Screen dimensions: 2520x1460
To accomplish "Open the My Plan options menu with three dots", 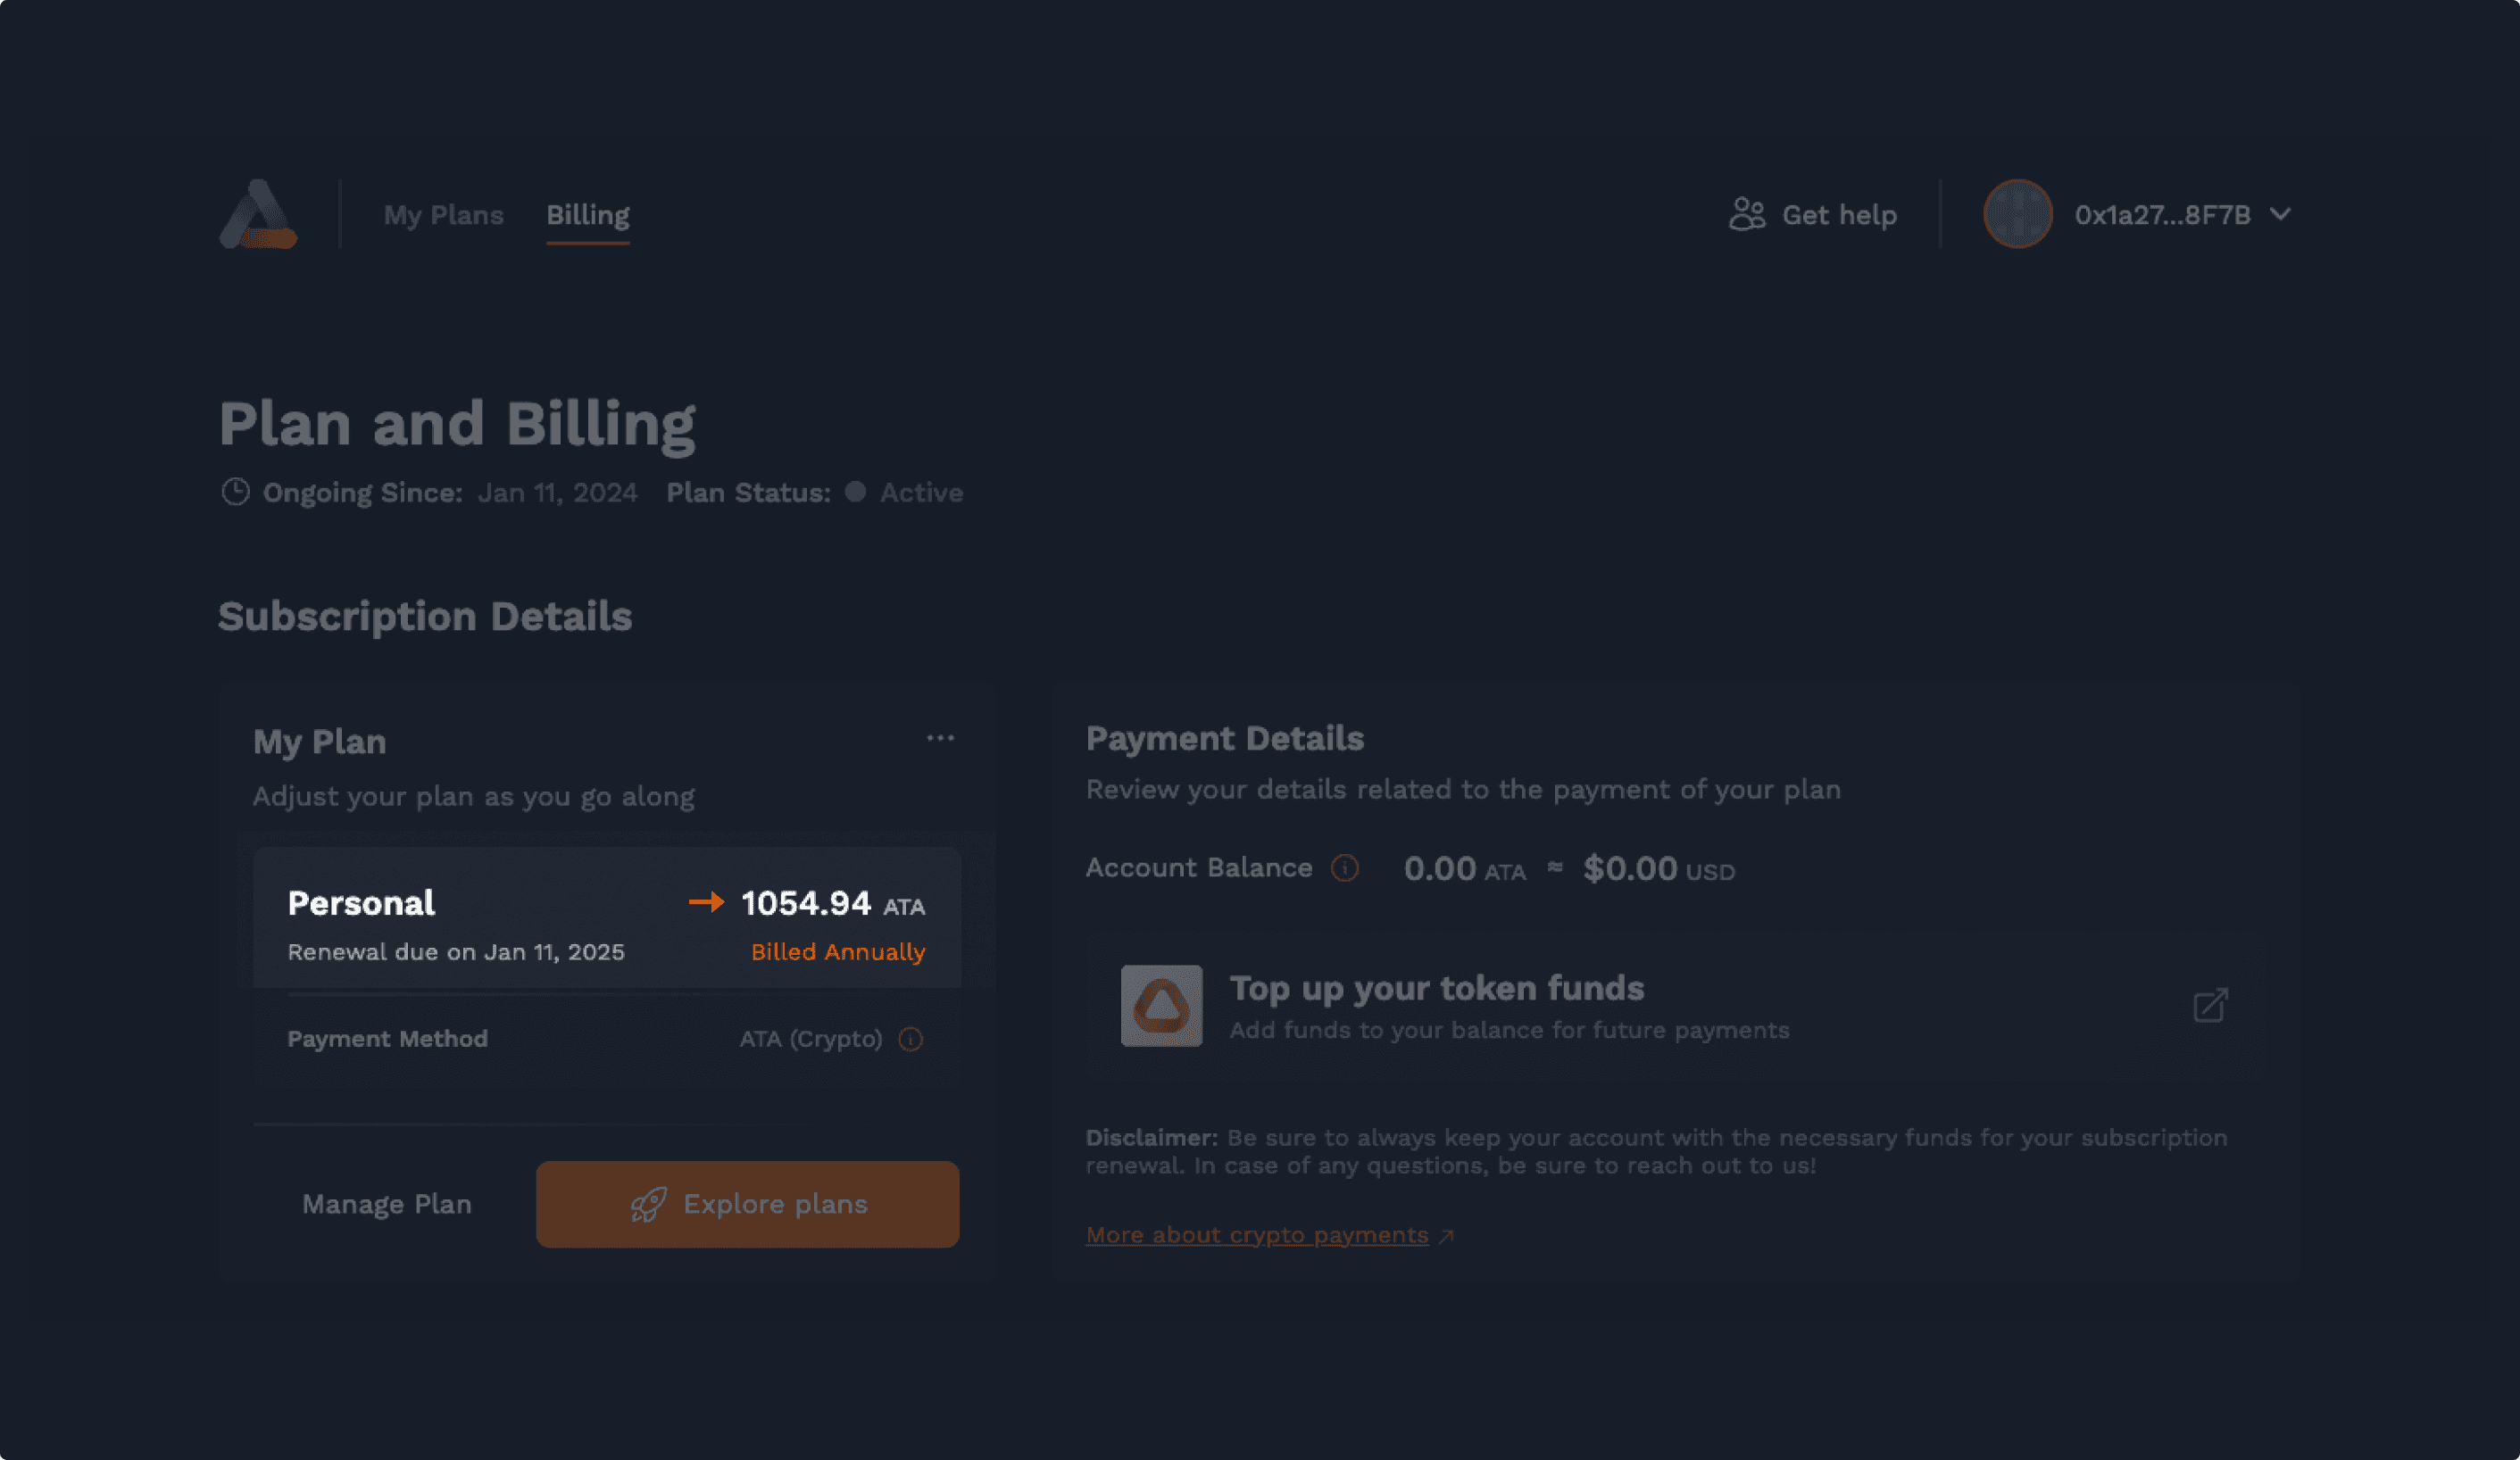I will point(939,737).
